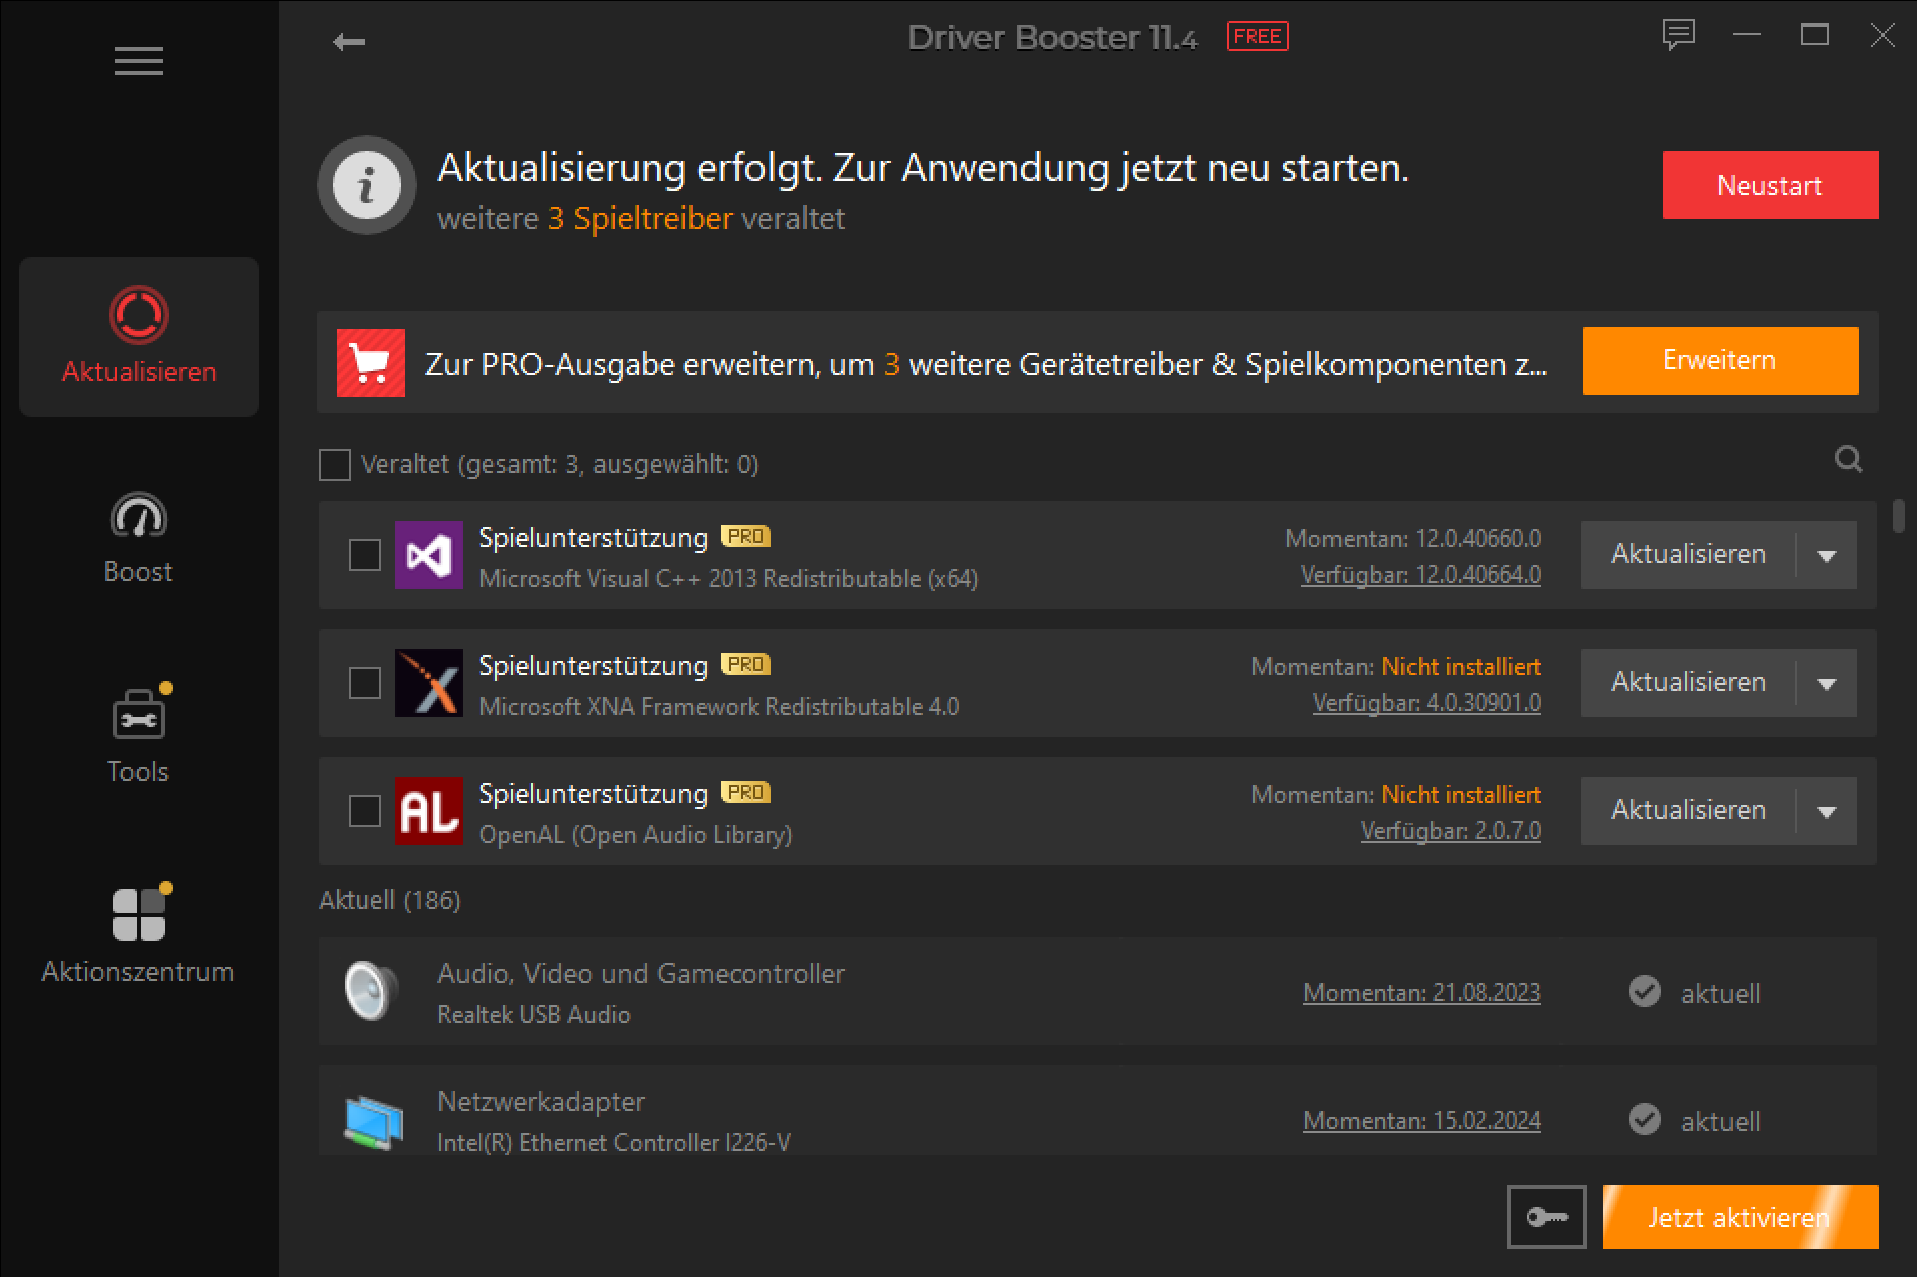Screen dimensions: 1917x1277
Task: Click the red shopping cart icon
Action: coord(371,363)
